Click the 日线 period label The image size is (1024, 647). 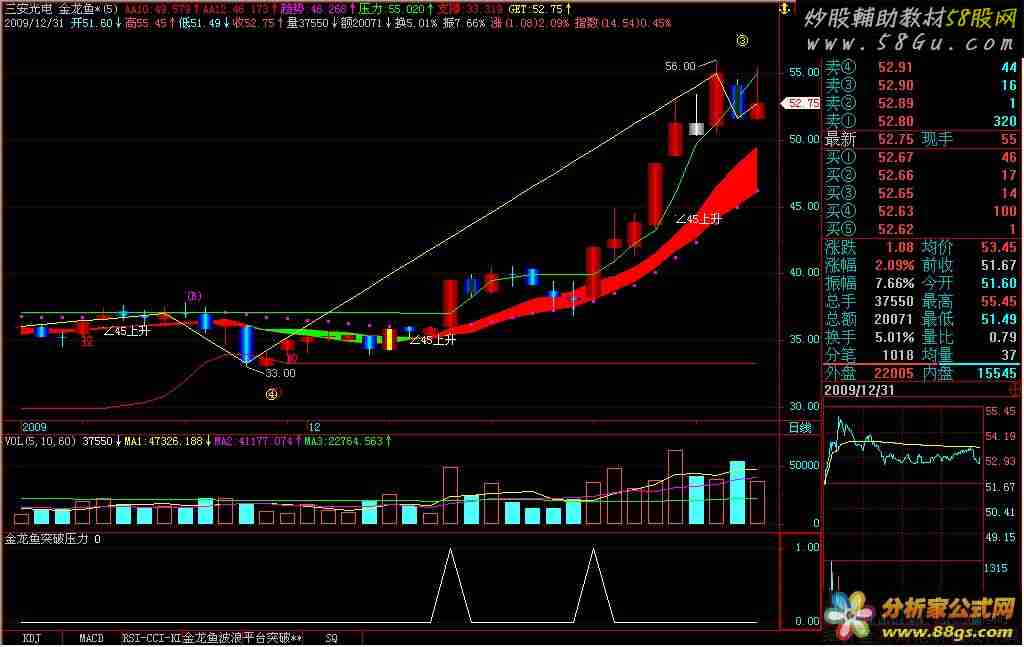point(800,428)
